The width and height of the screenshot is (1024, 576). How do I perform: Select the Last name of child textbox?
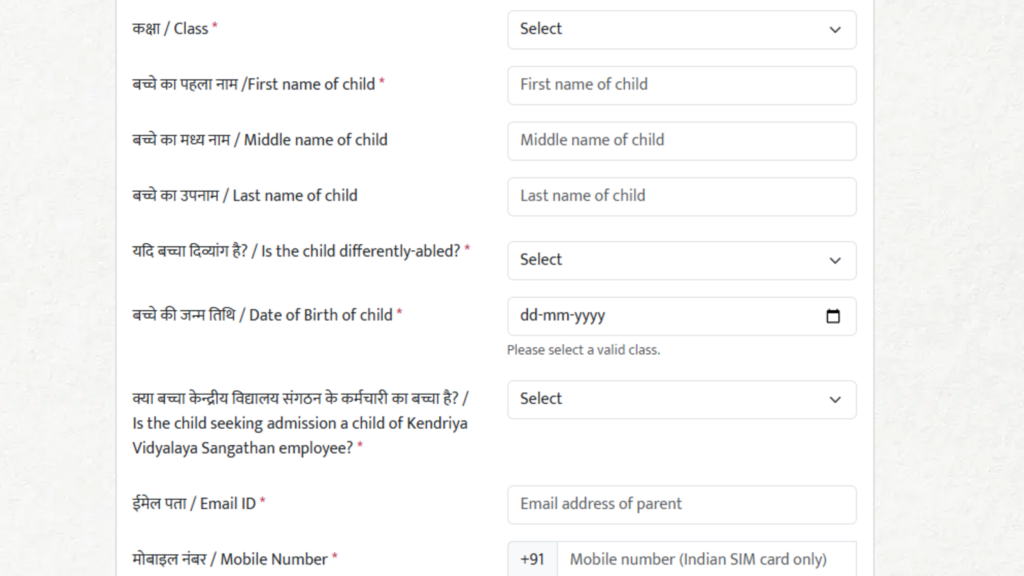coord(681,196)
